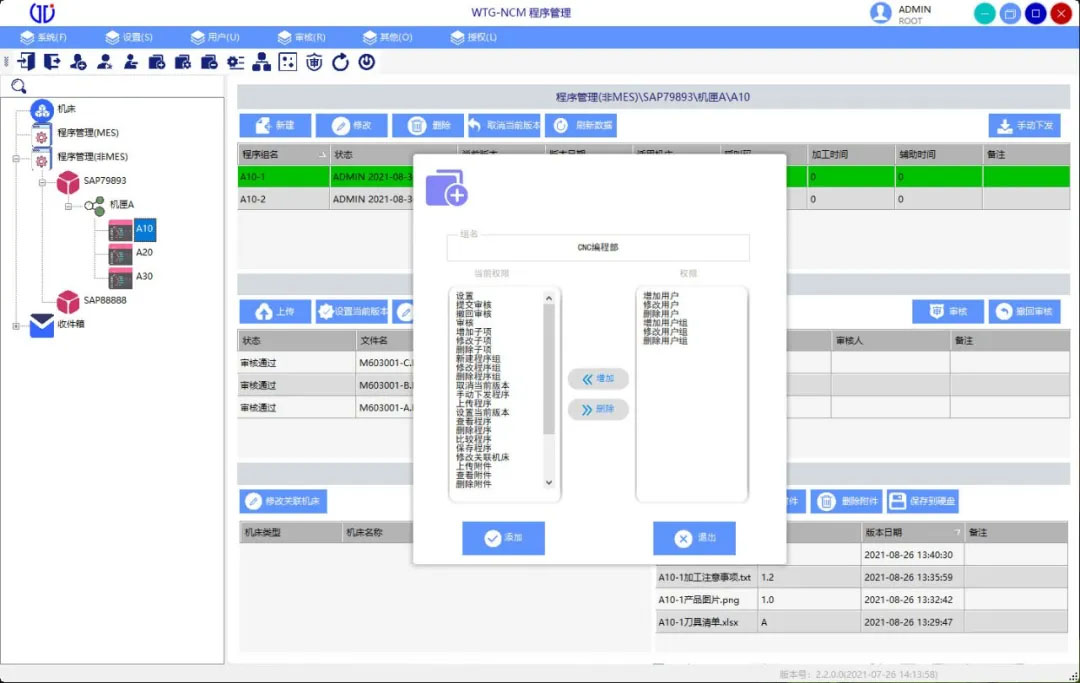Click the edit user toolbar icon
Image resolution: width=1080 pixels, height=683 pixels.
point(105,62)
